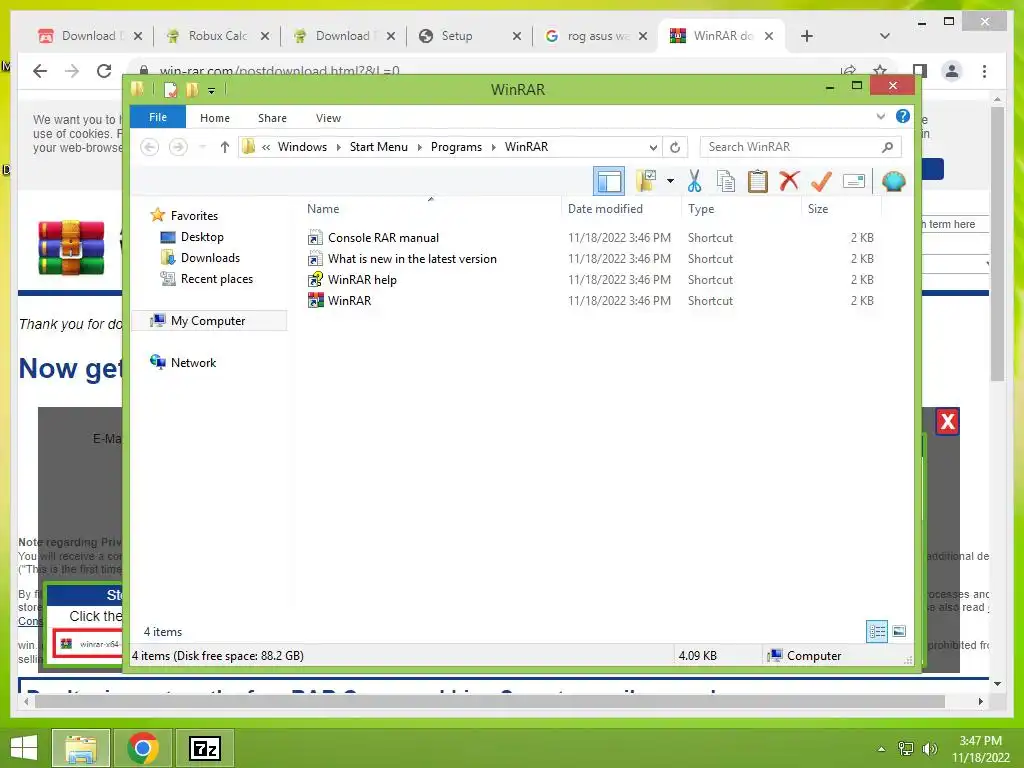
Task: Click the Rename toolbar icon
Action: point(854,181)
